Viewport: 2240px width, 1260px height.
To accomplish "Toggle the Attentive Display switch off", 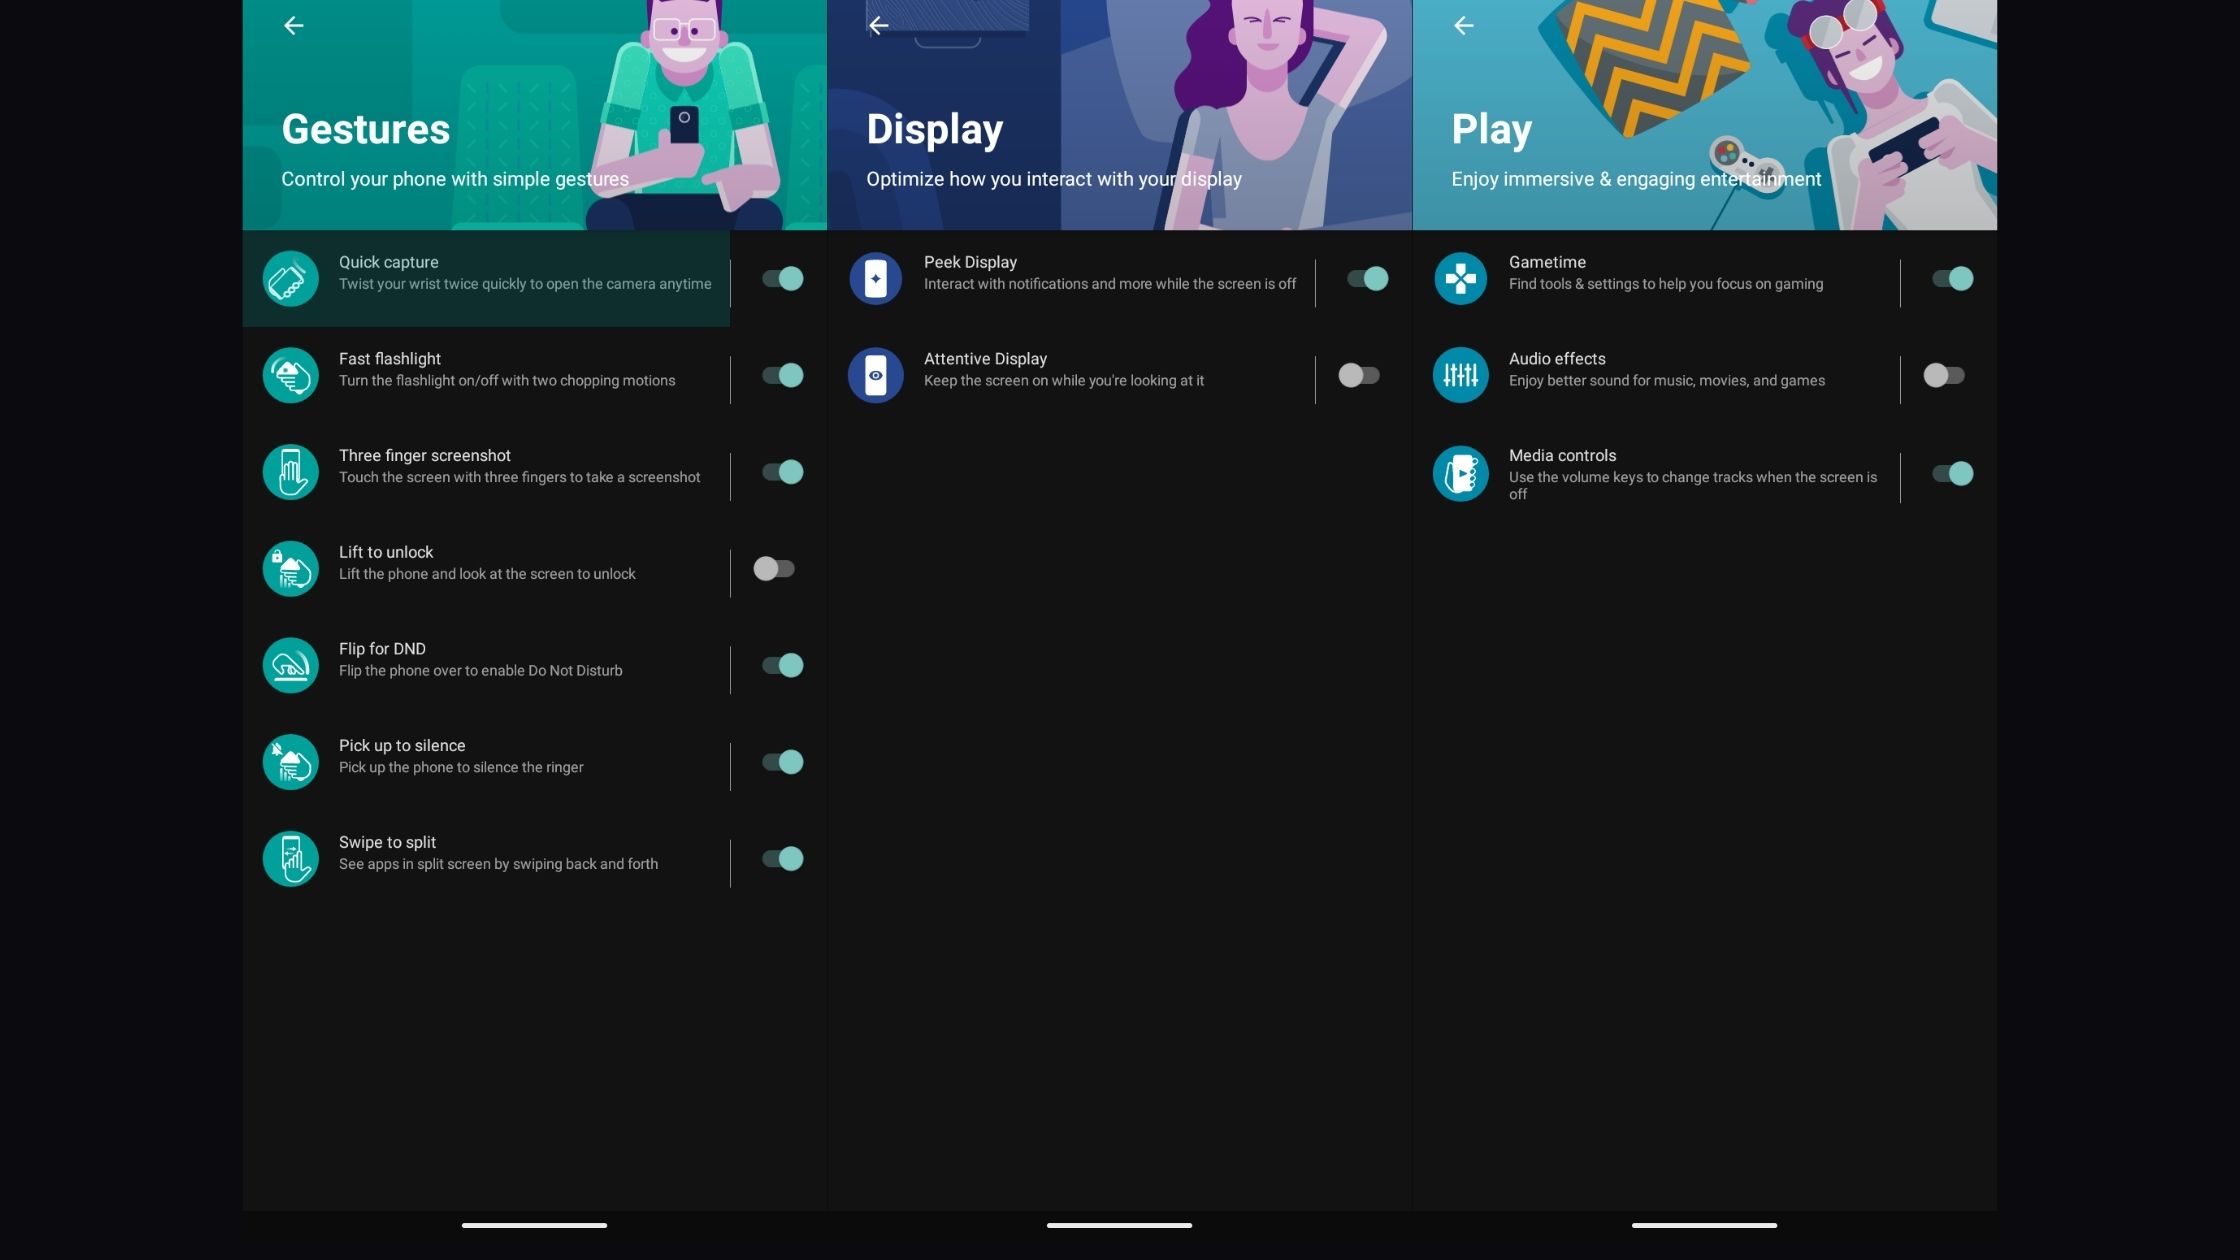I will point(1362,374).
